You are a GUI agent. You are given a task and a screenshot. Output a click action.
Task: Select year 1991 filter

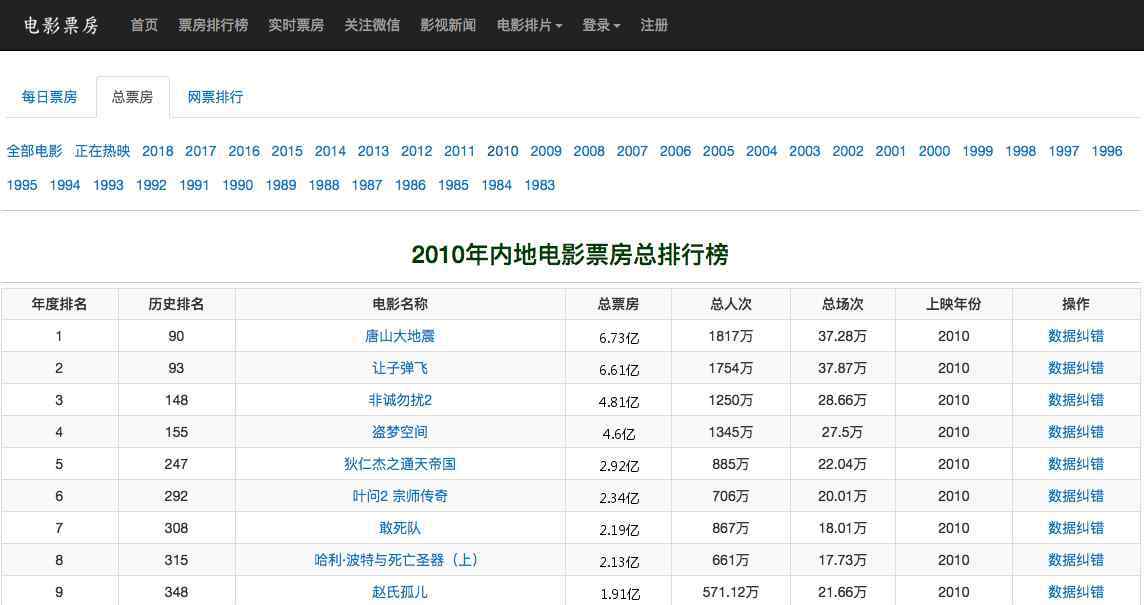[194, 185]
